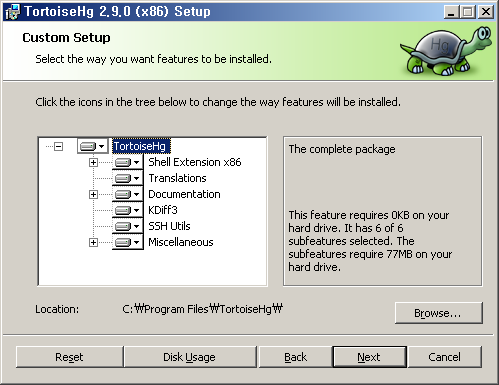Click 'The complete package' description text
Image resolution: width=499 pixels, height=385 pixels.
[342, 149]
